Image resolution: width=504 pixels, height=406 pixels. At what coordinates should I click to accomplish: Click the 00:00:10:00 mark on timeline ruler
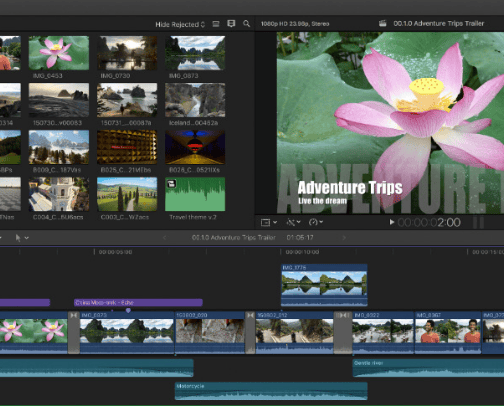(x=302, y=252)
